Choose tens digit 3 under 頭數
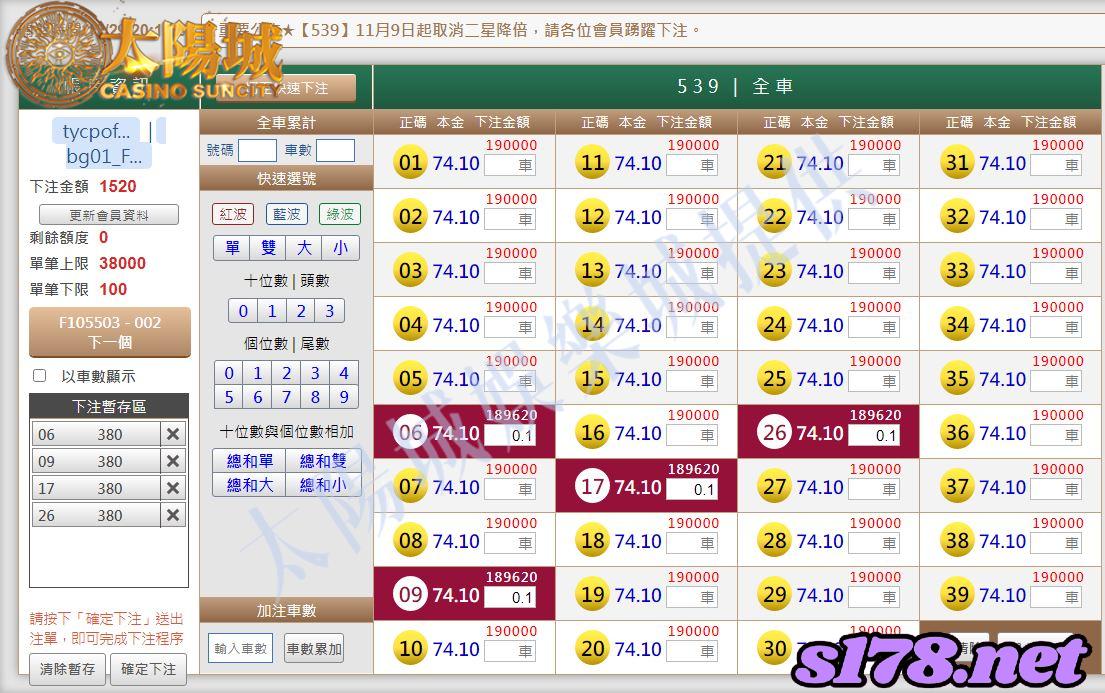Image resolution: width=1105 pixels, height=693 pixels. [329, 311]
